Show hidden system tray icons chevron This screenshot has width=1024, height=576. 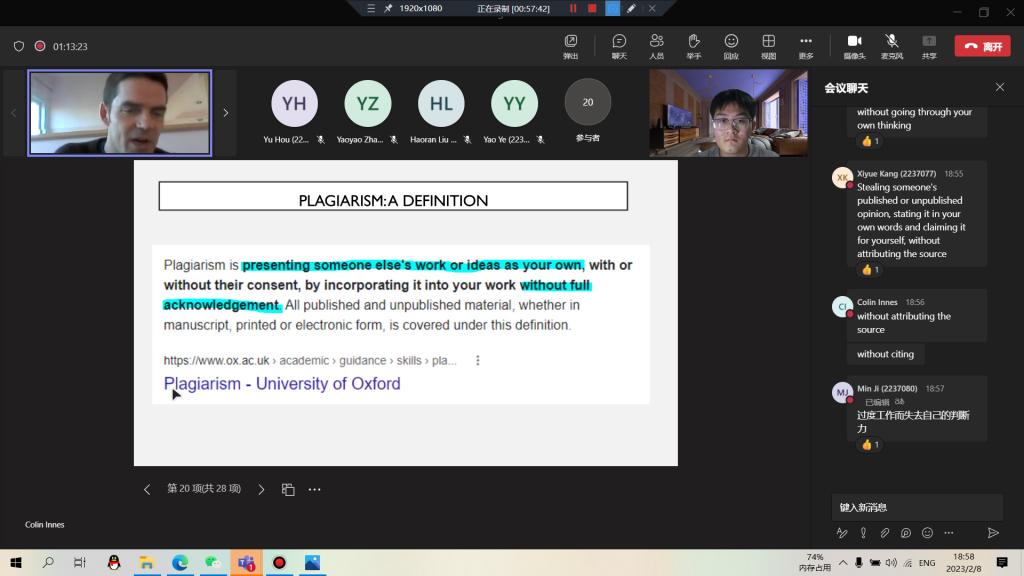pyautogui.click(x=843, y=563)
